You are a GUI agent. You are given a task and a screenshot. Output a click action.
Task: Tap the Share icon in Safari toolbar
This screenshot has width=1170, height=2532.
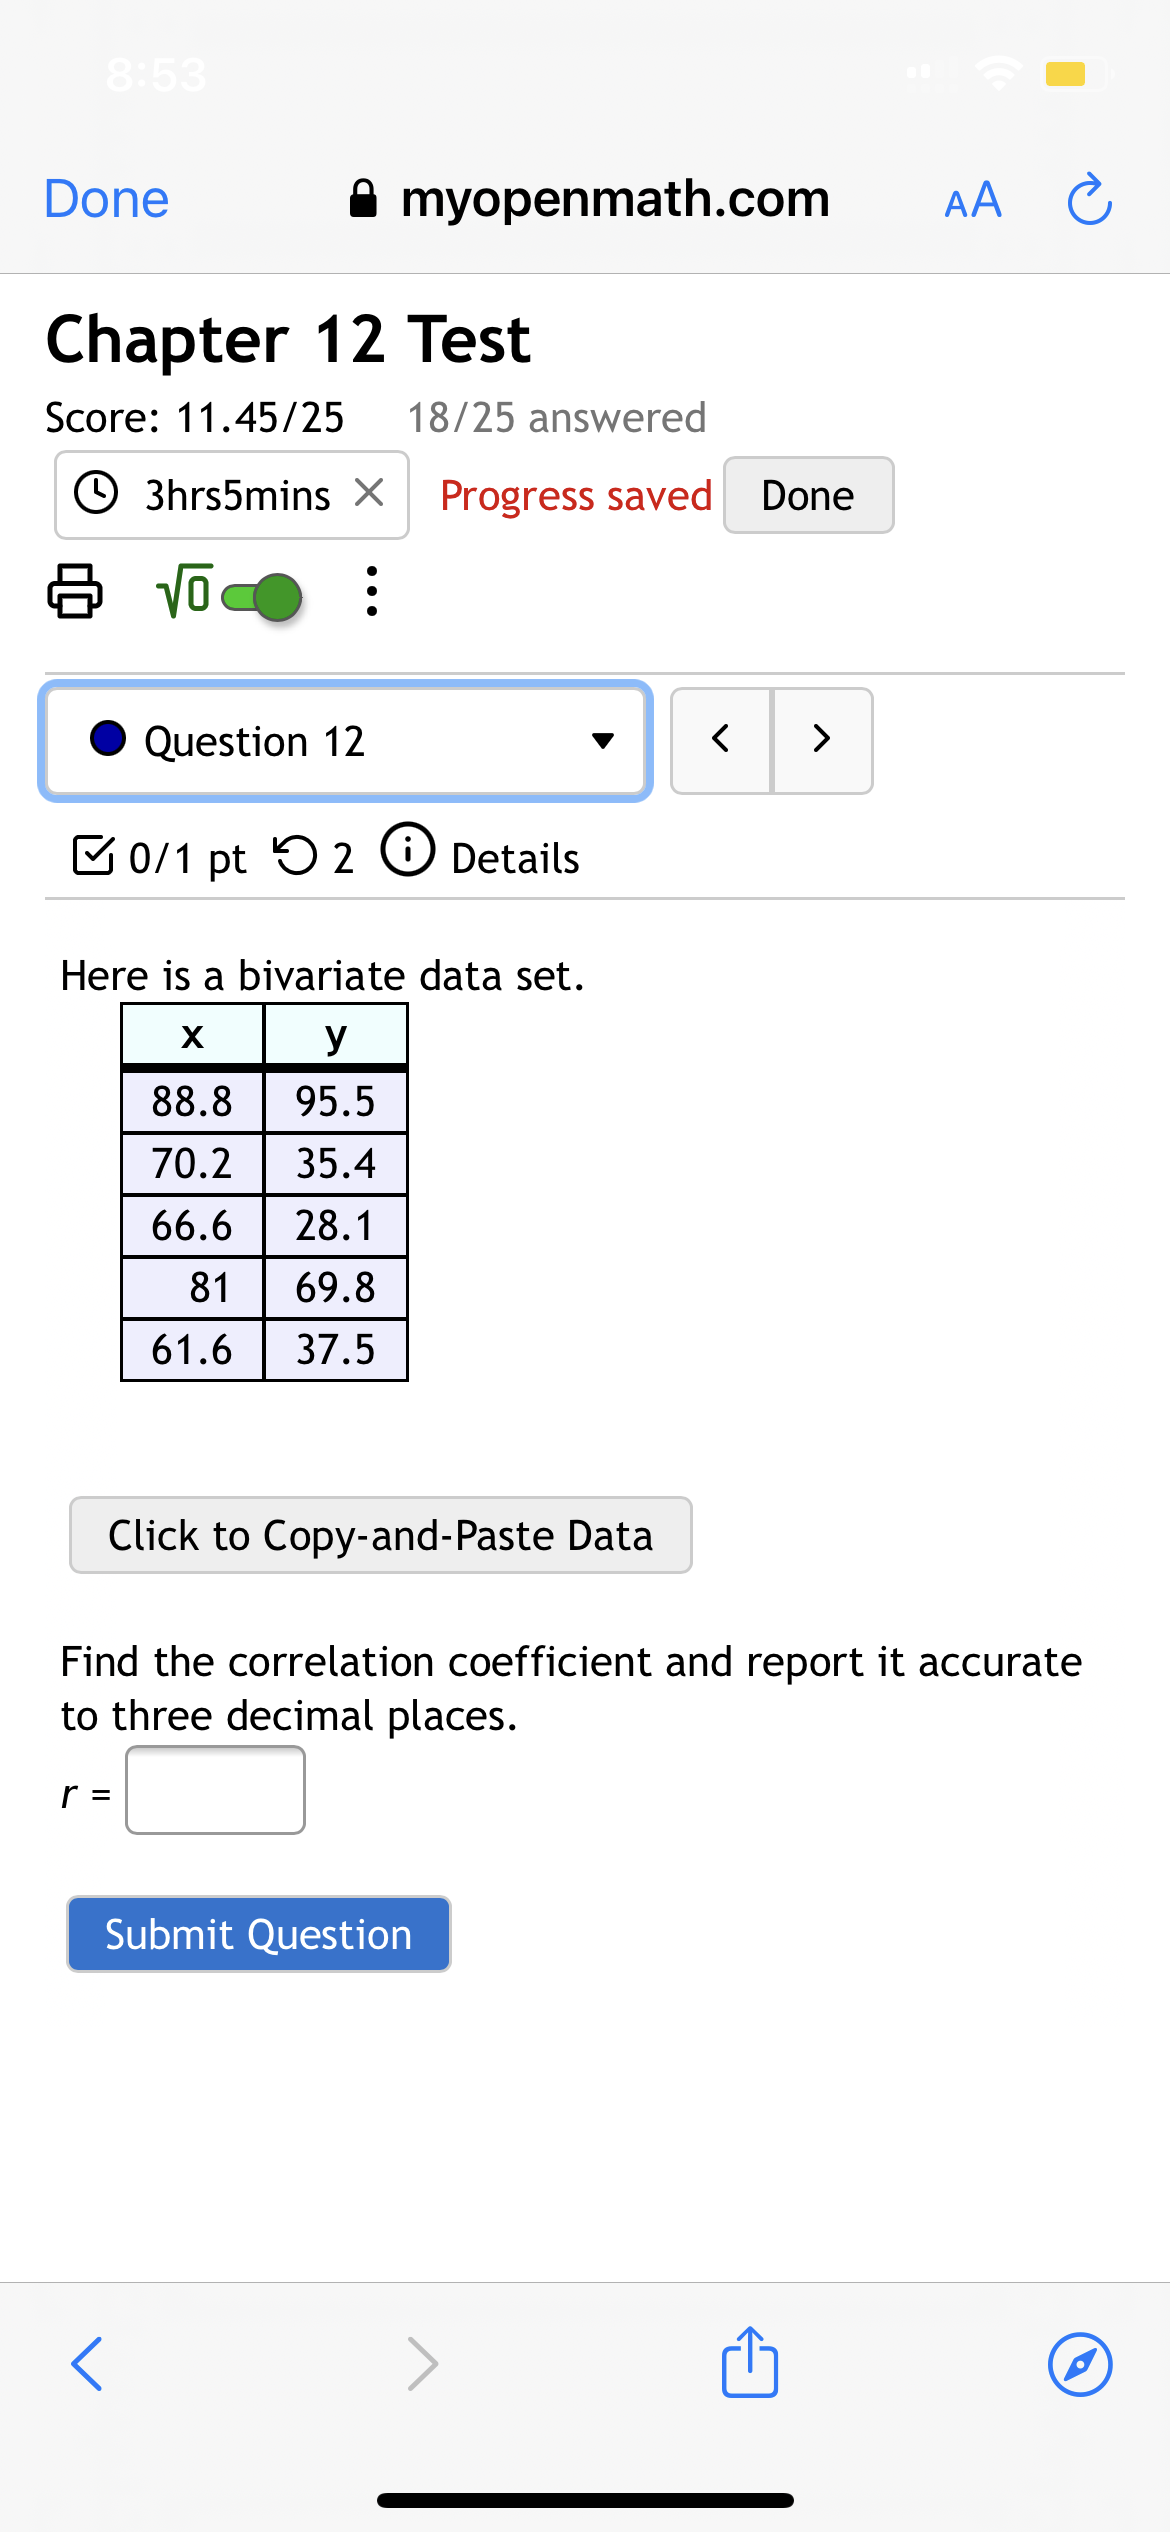tap(748, 2363)
